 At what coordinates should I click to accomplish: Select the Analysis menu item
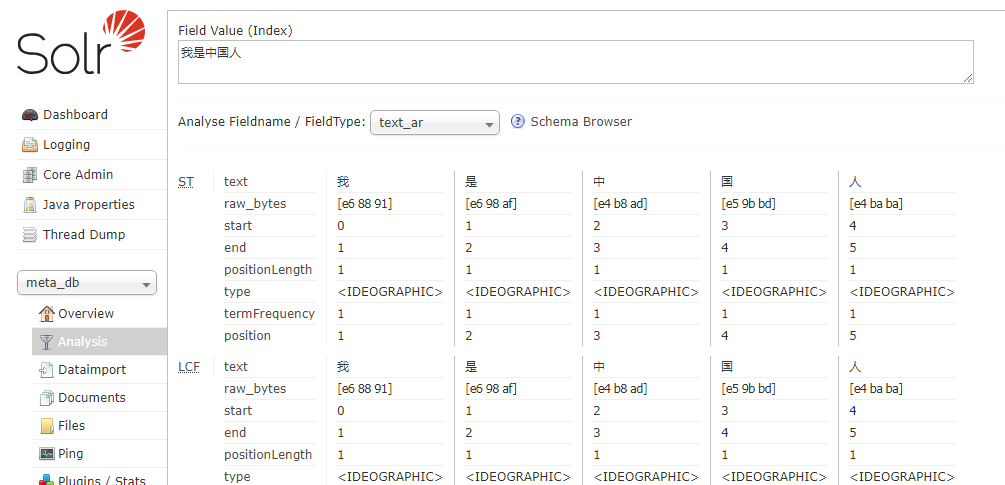pyautogui.click(x=99, y=341)
